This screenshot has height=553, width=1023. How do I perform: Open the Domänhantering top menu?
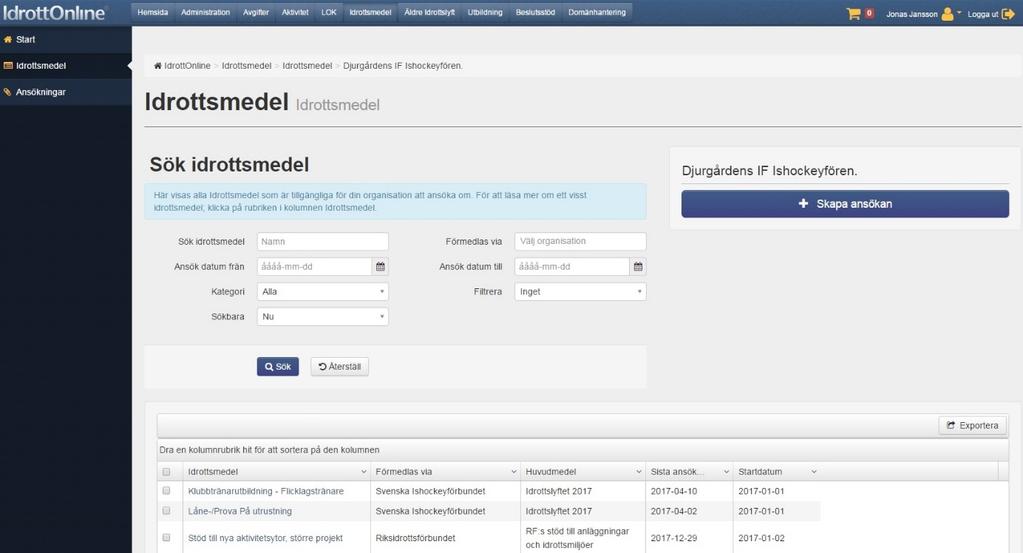[597, 12]
